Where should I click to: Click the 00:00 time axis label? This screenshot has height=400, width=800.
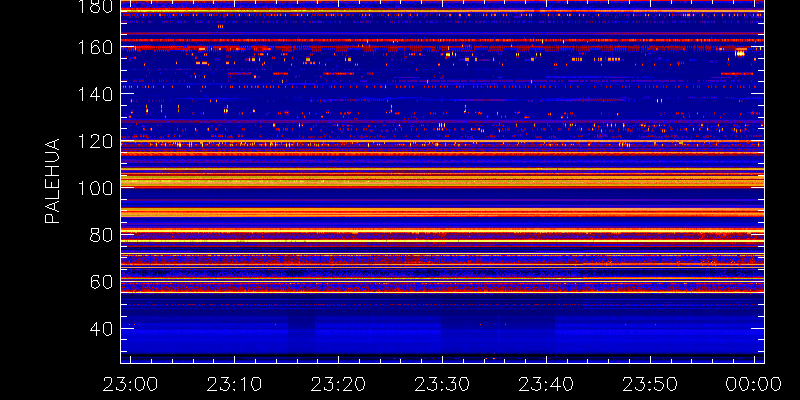pyautogui.click(x=754, y=384)
